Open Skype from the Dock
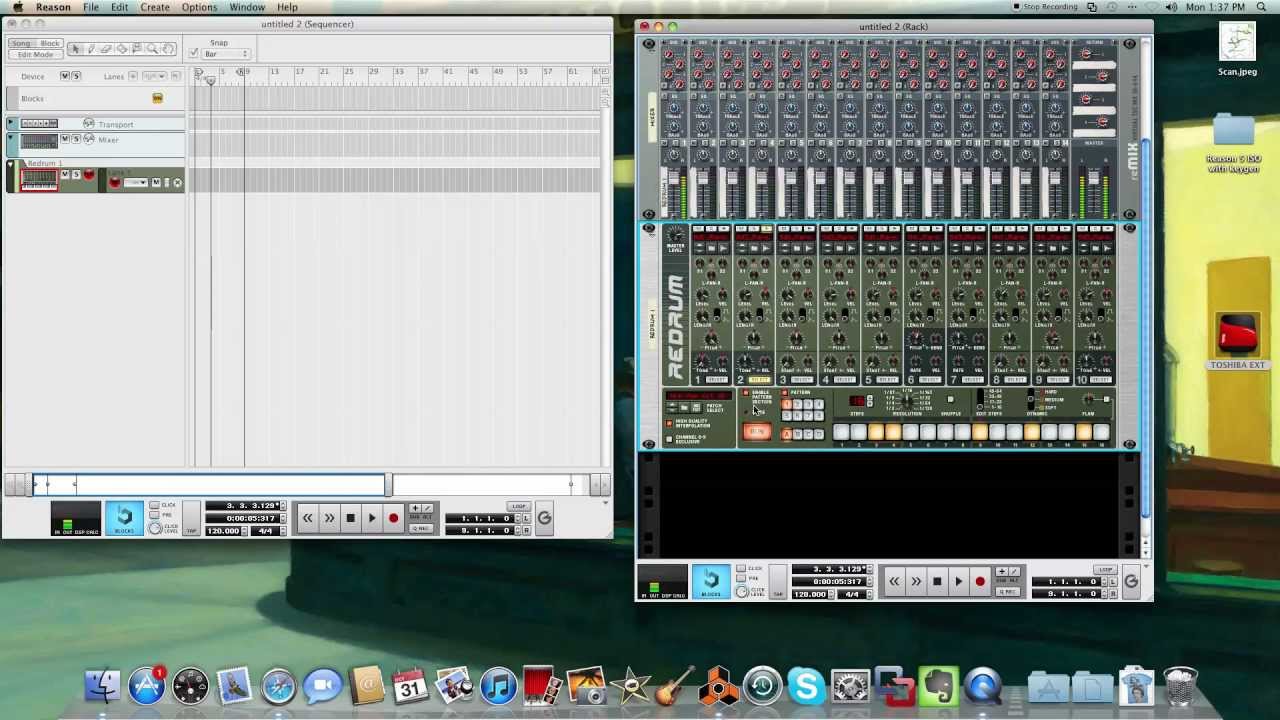The image size is (1280, 720). pos(806,686)
